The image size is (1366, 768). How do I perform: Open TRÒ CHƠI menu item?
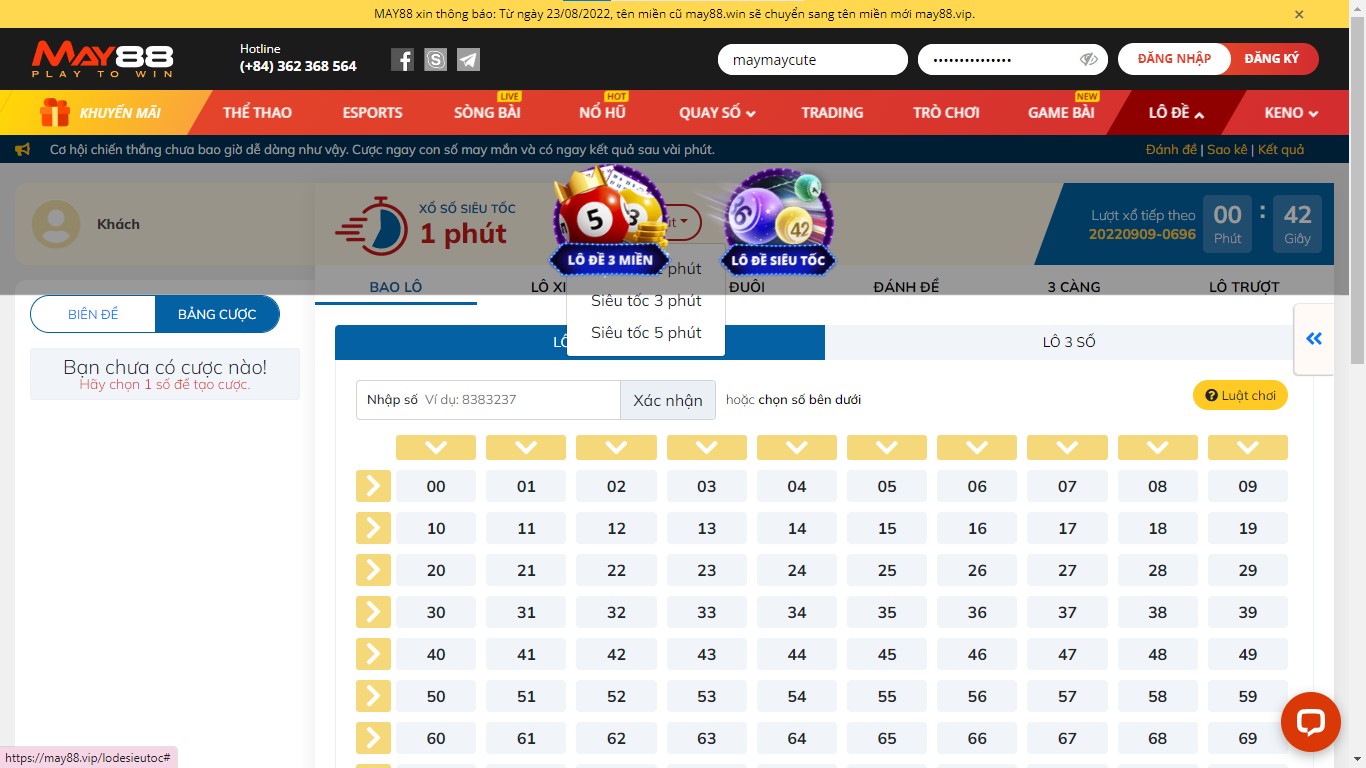point(946,113)
